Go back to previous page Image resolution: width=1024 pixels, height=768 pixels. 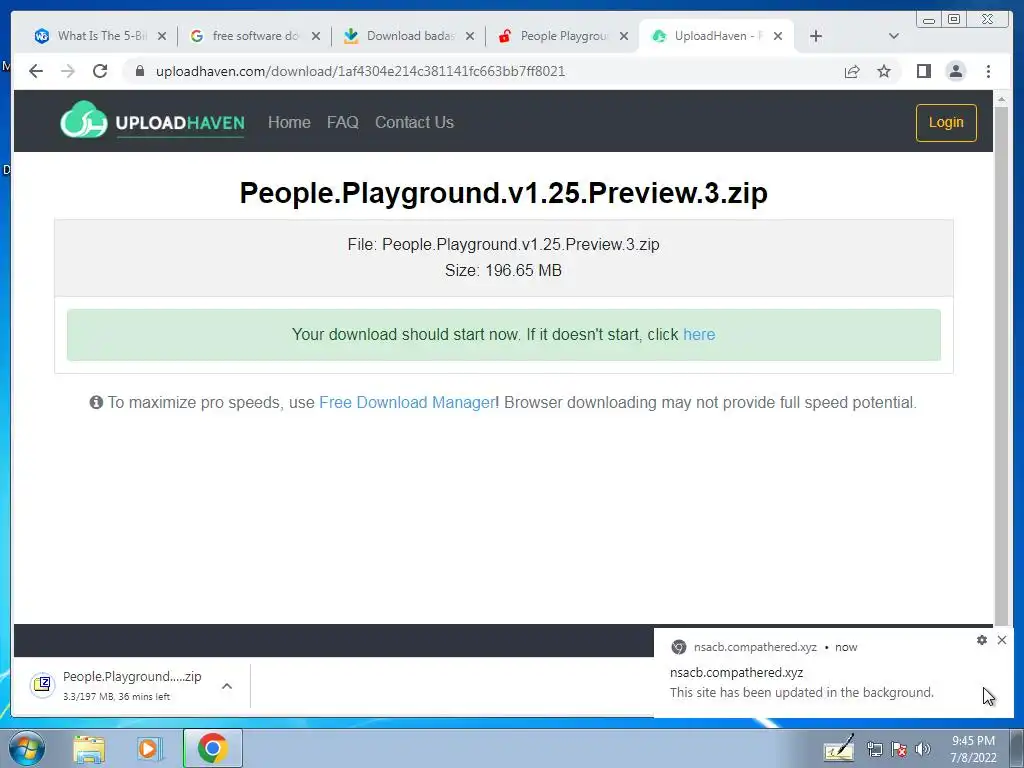coord(36,71)
